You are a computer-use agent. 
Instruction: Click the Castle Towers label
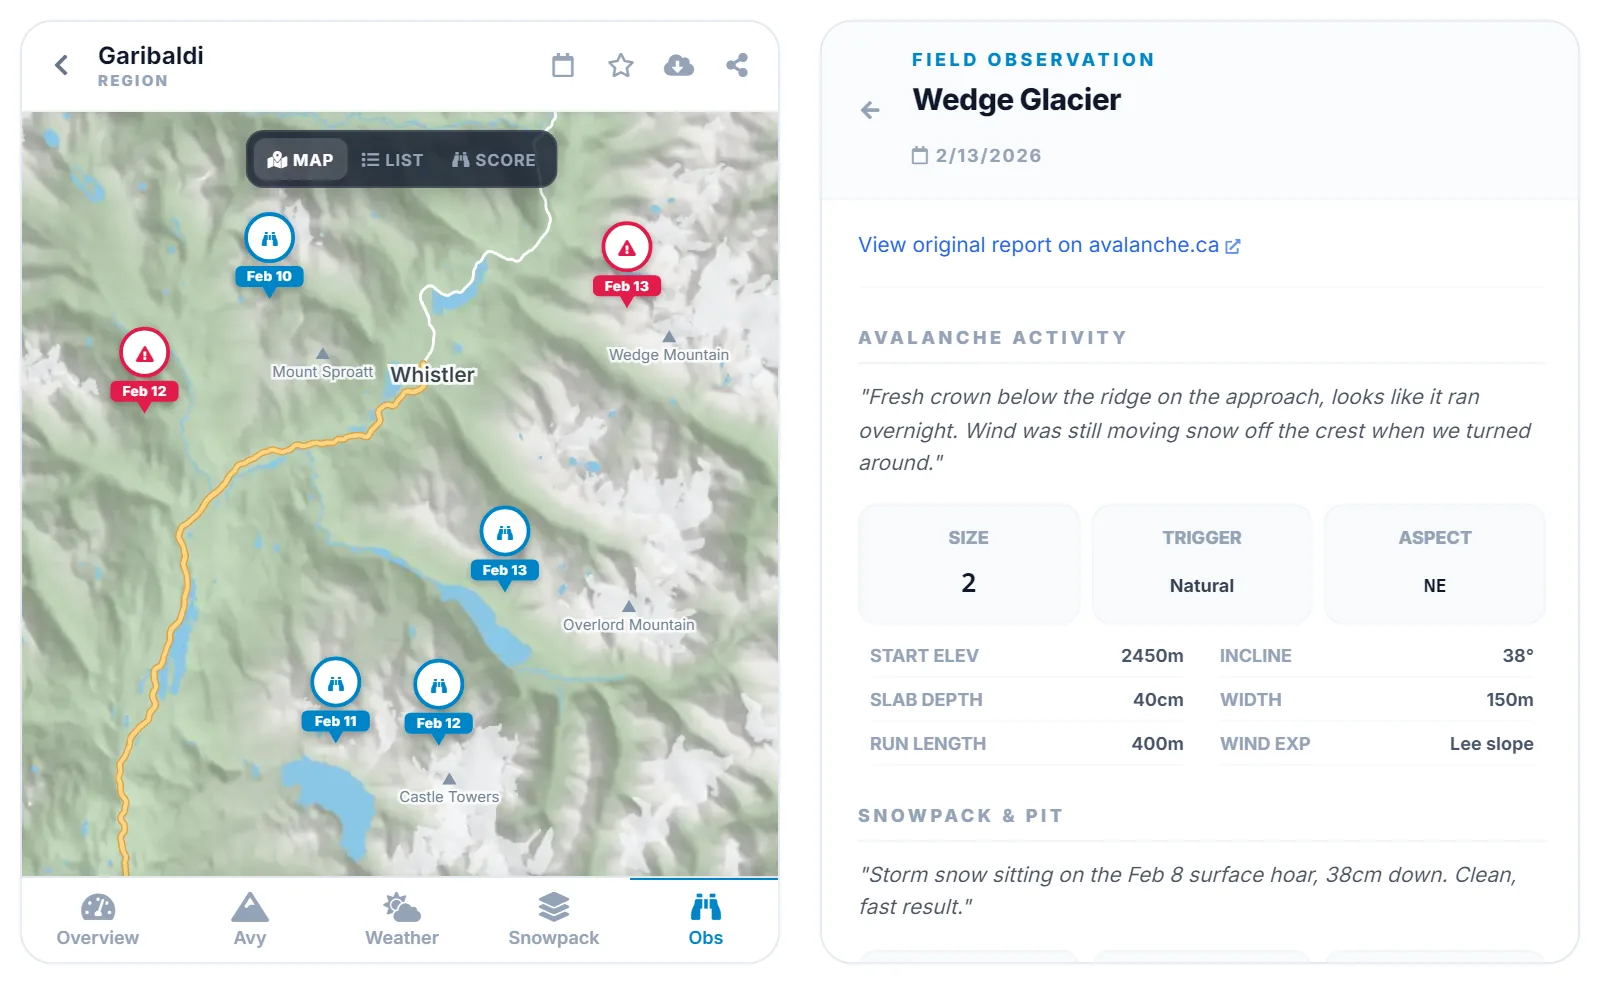[x=449, y=797]
